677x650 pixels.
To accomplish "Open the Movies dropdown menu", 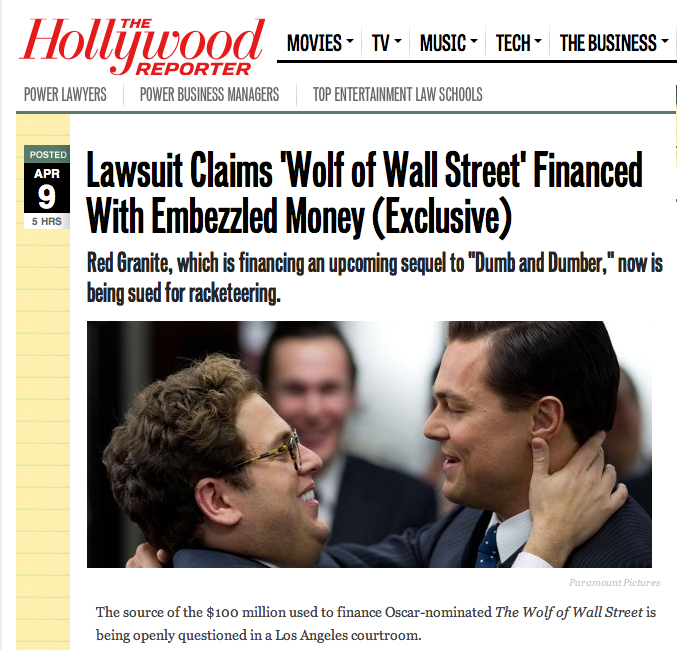I will pyautogui.click(x=320, y=43).
